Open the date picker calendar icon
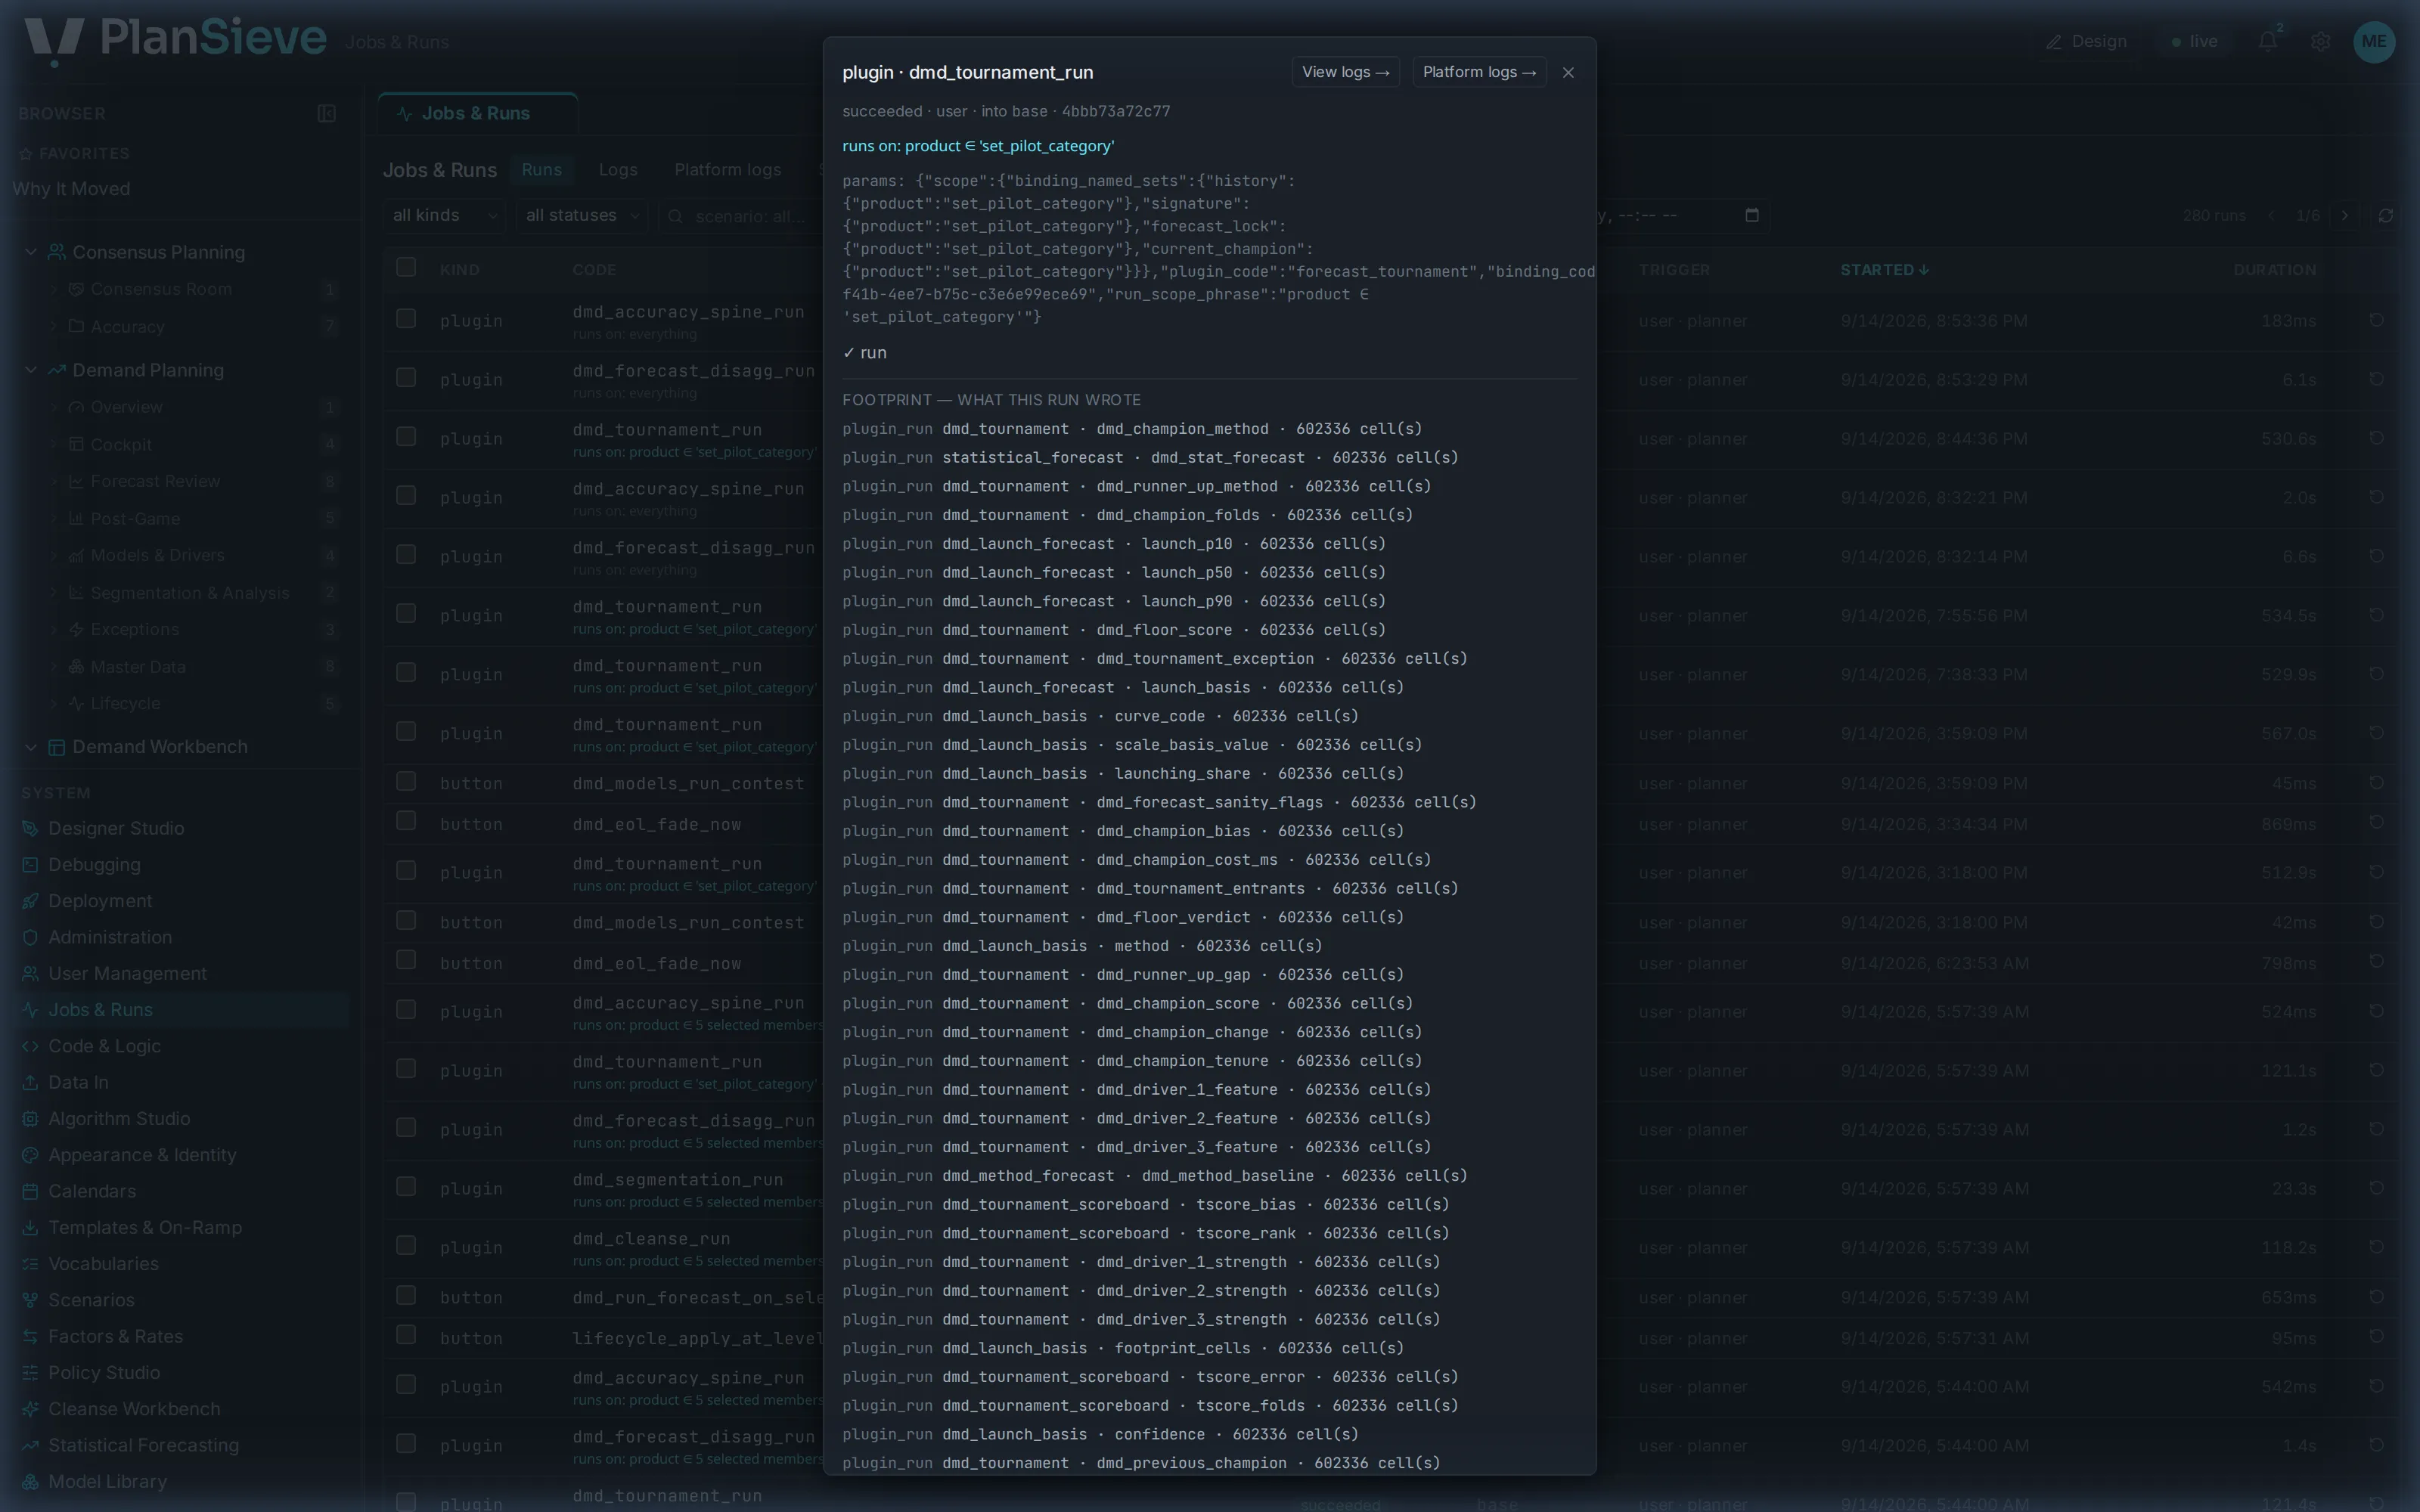 tap(1751, 215)
